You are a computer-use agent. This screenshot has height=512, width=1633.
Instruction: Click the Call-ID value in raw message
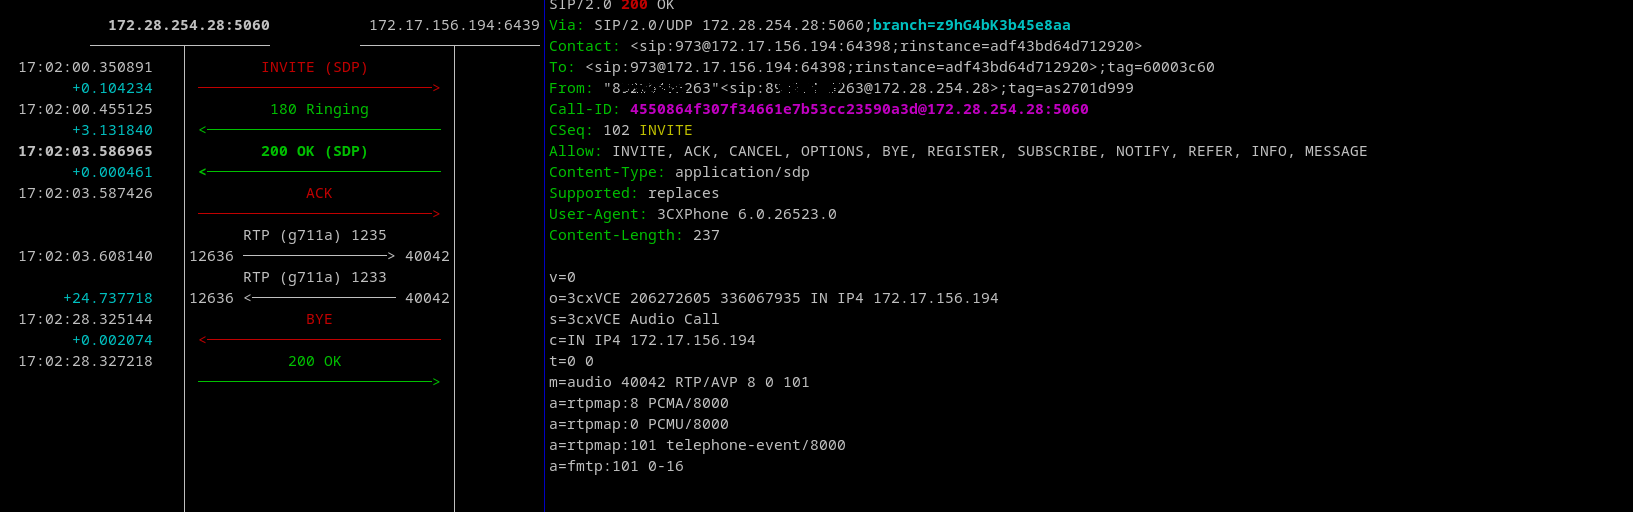pos(858,110)
